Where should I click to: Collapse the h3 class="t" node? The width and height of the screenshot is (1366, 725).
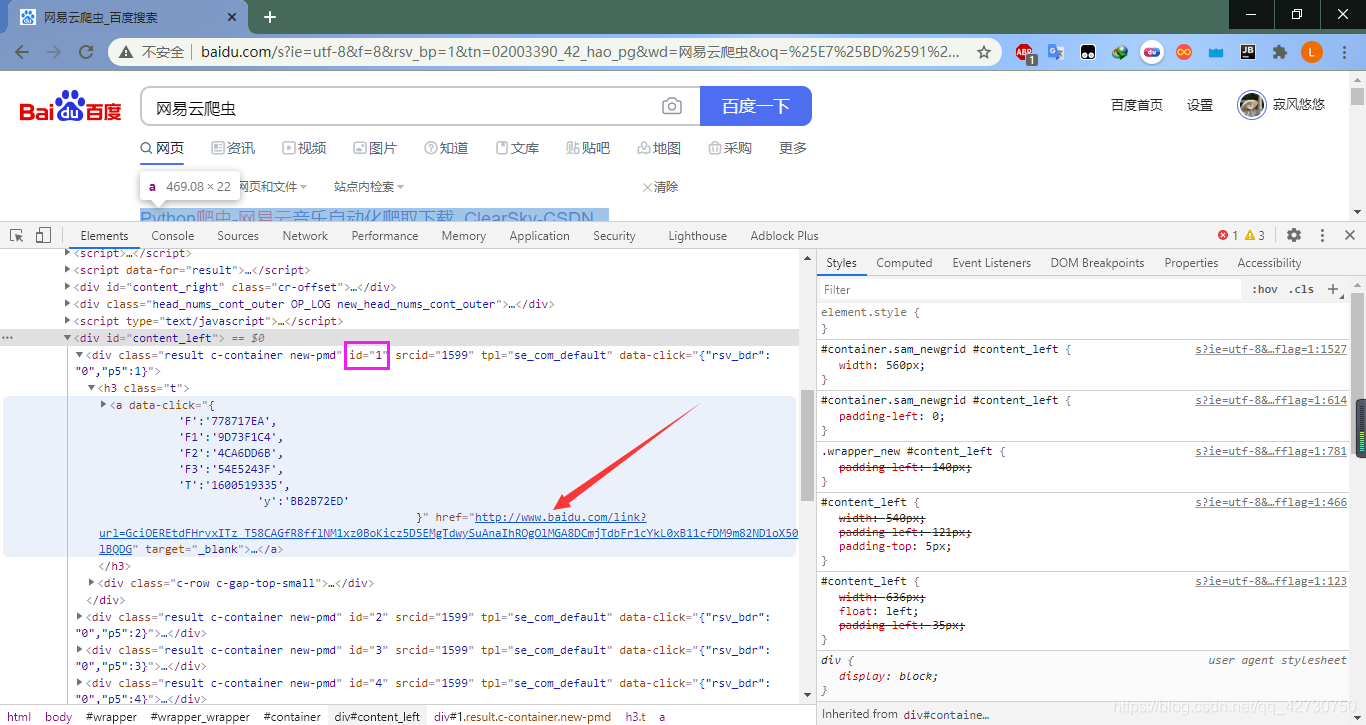tap(92, 387)
